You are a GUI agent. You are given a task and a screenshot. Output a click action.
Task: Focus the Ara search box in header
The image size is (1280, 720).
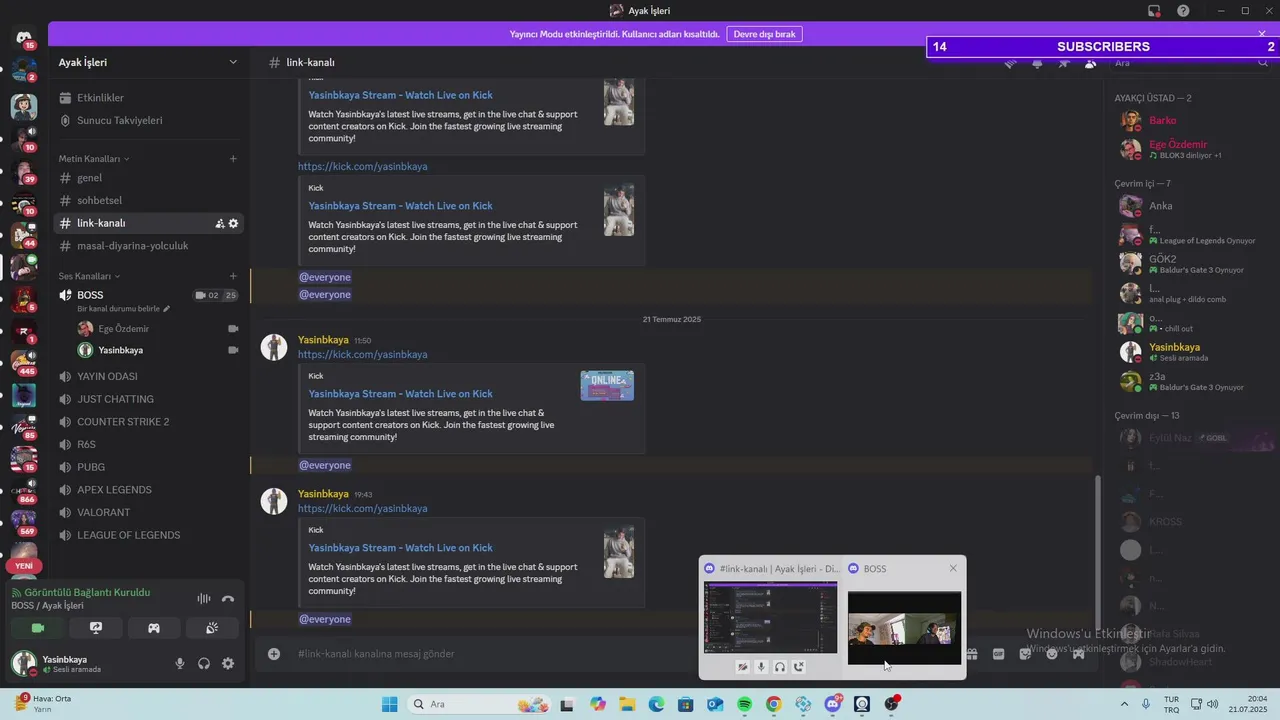(1190, 63)
